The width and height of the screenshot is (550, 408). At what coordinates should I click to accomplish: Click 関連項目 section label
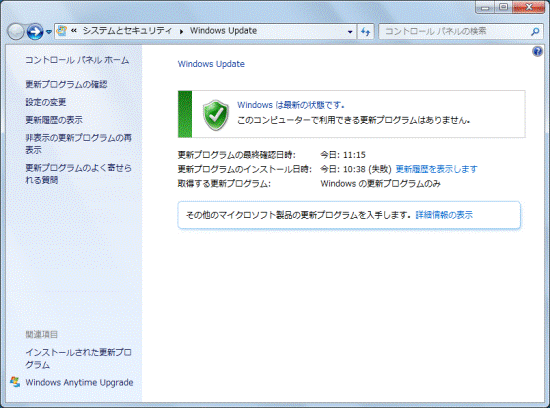pyautogui.click(x=41, y=334)
